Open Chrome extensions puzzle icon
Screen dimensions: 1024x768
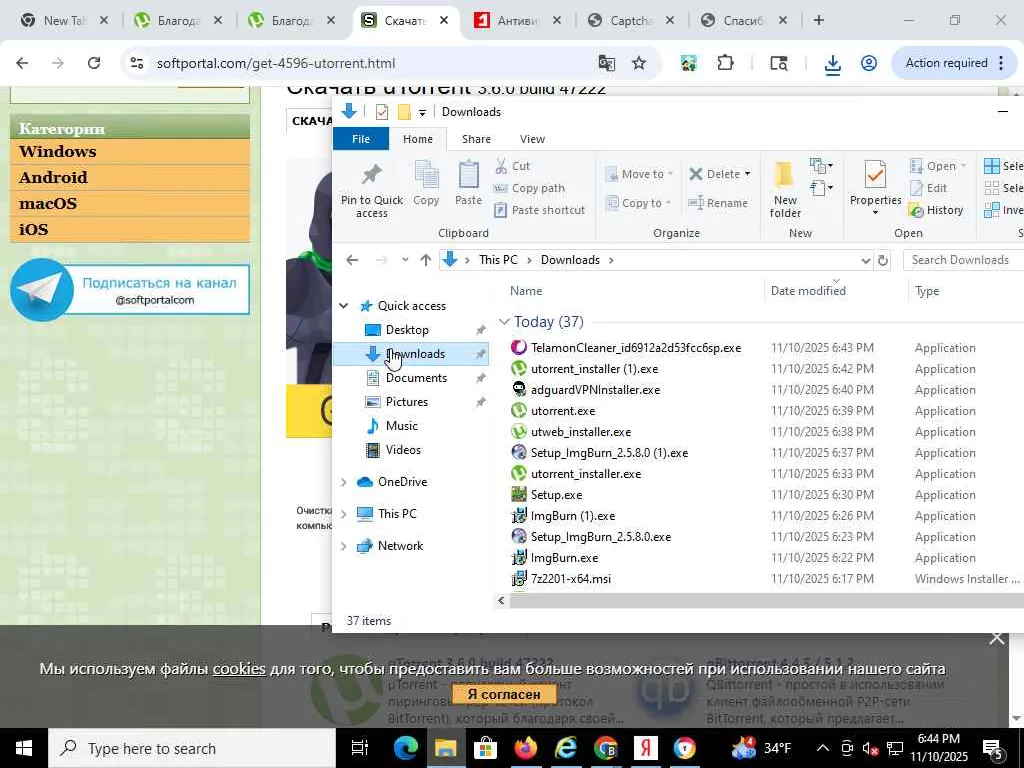tap(725, 63)
